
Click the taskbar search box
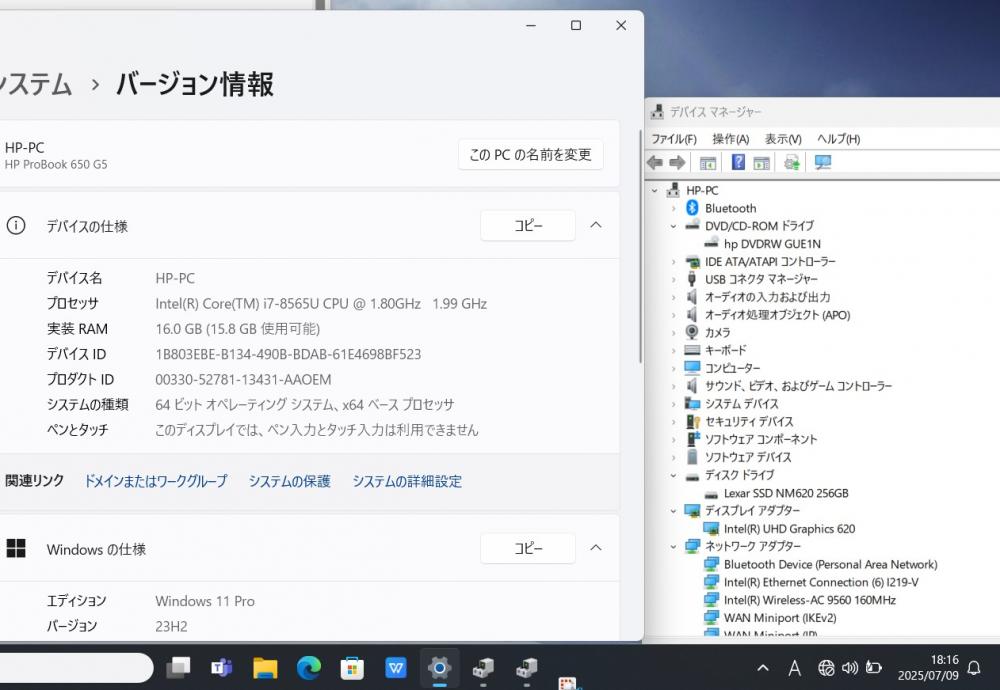tap(75, 668)
